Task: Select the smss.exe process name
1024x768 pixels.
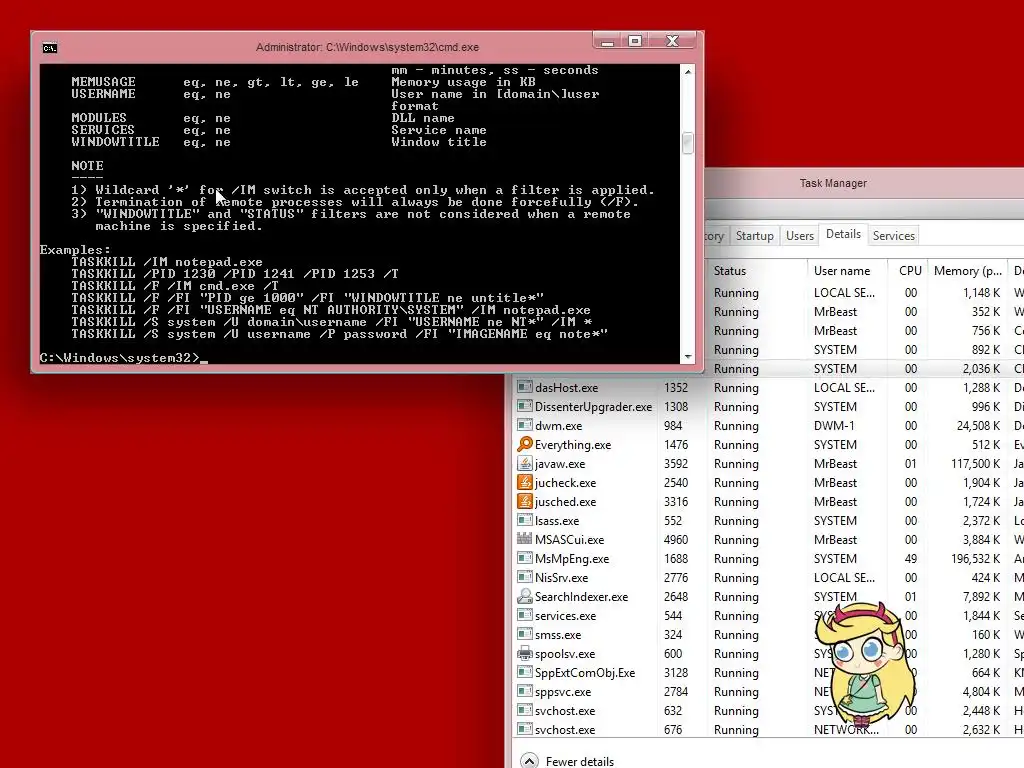Action: (558, 634)
